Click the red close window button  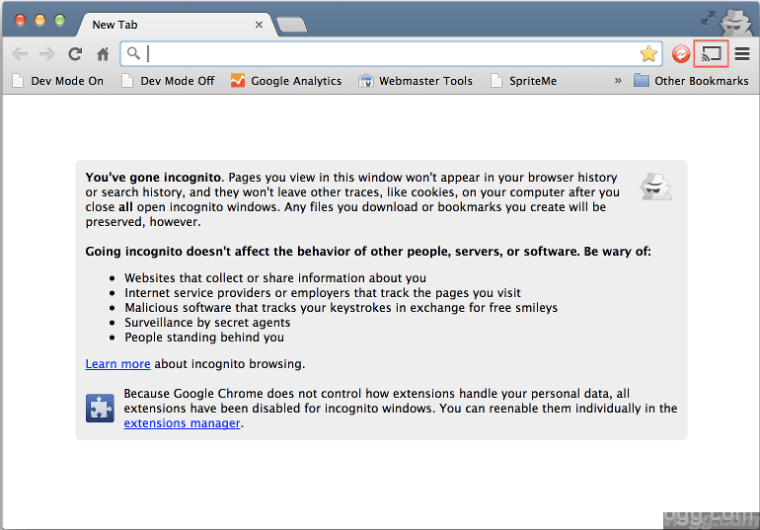[20, 20]
